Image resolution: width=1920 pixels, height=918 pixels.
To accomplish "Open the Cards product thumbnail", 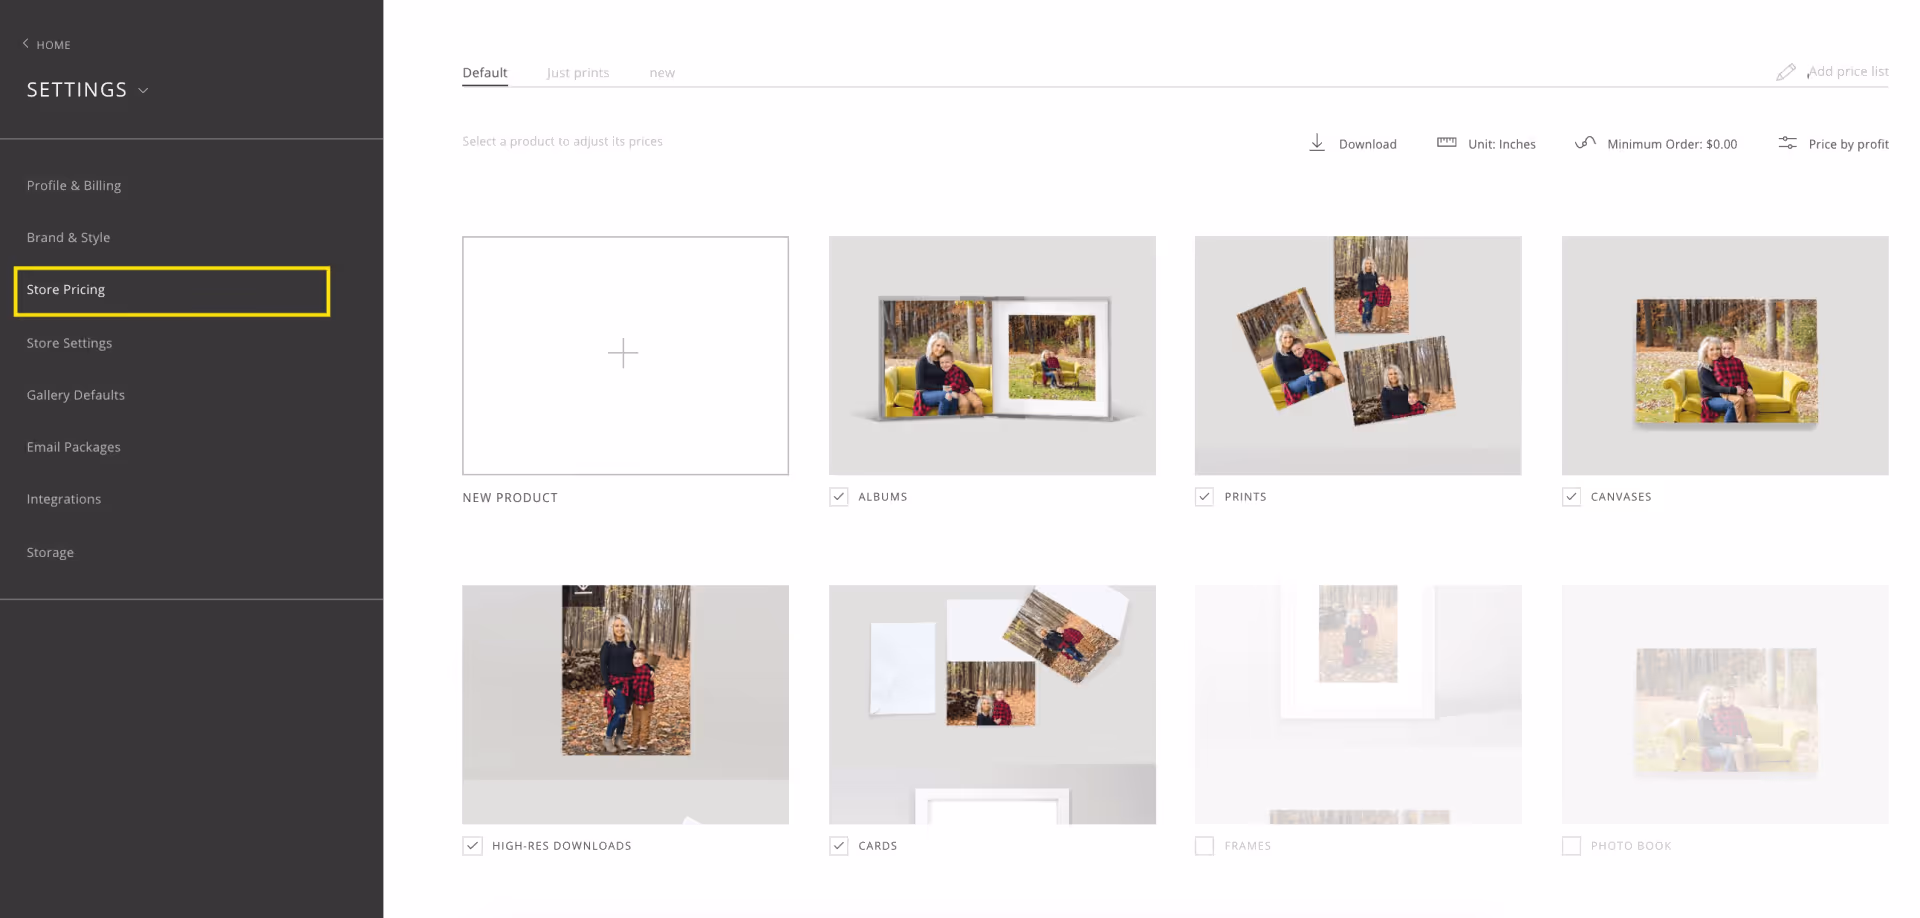I will click(992, 704).
